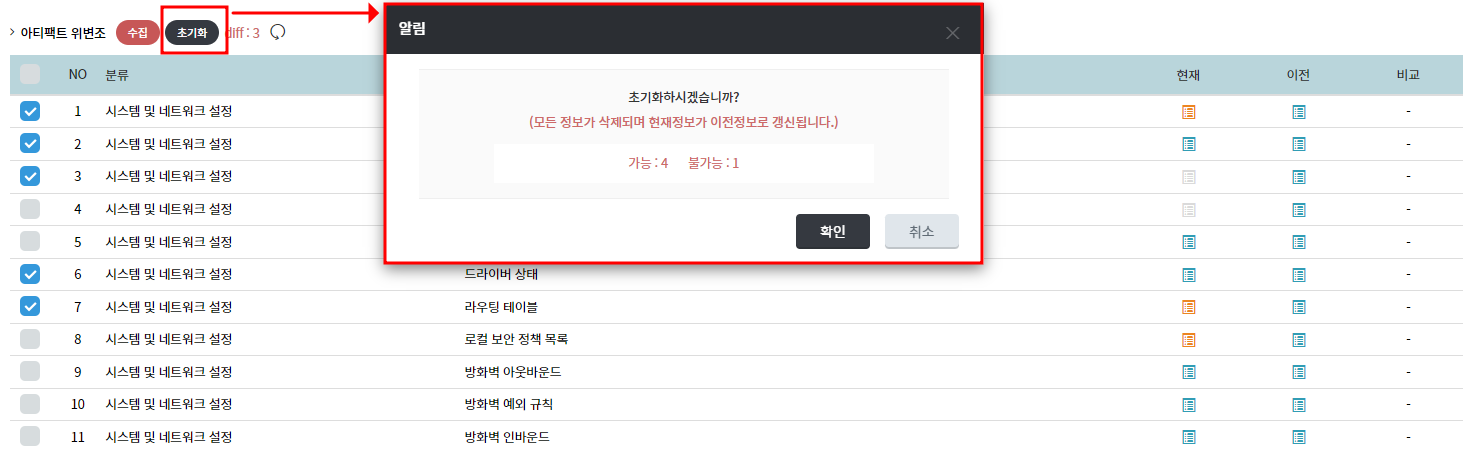Open previous info icon for row 1
This screenshot has height=451, width=1476.
point(1299,112)
